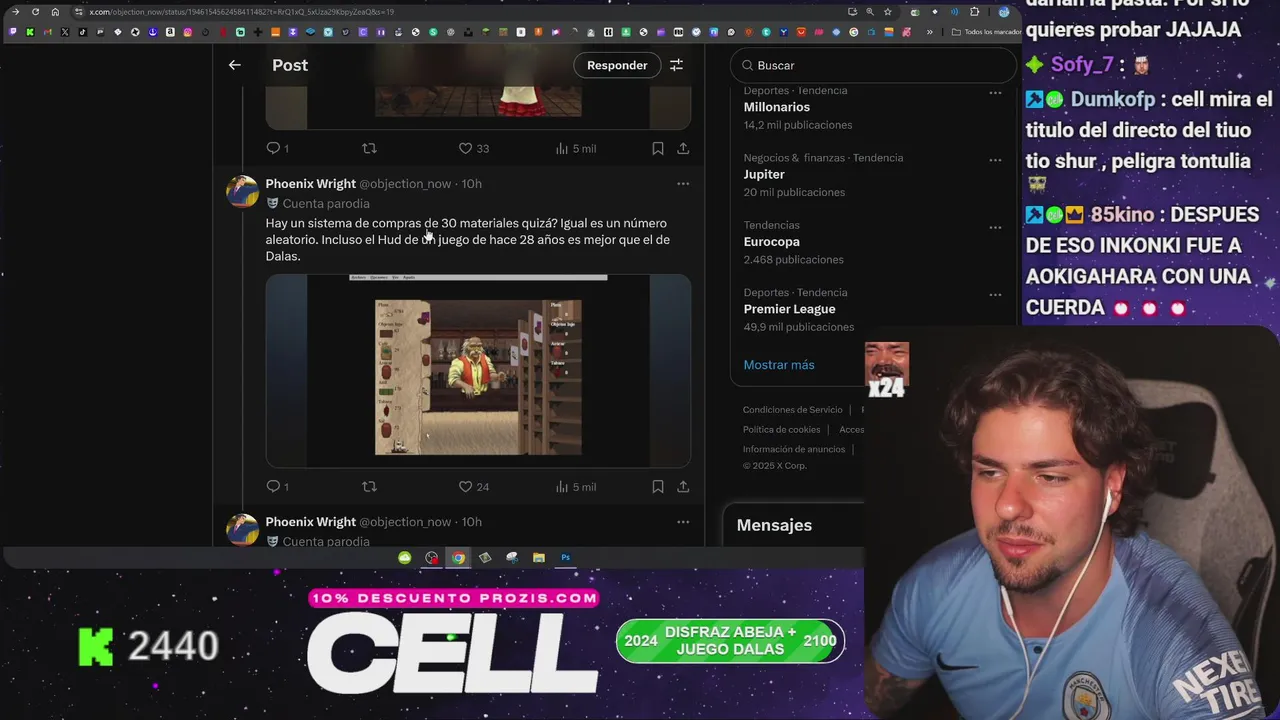This screenshot has width=1280, height=720.
Task: Open three-dot menu of bottom Phoenix Wright tweet
Action: (x=683, y=522)
